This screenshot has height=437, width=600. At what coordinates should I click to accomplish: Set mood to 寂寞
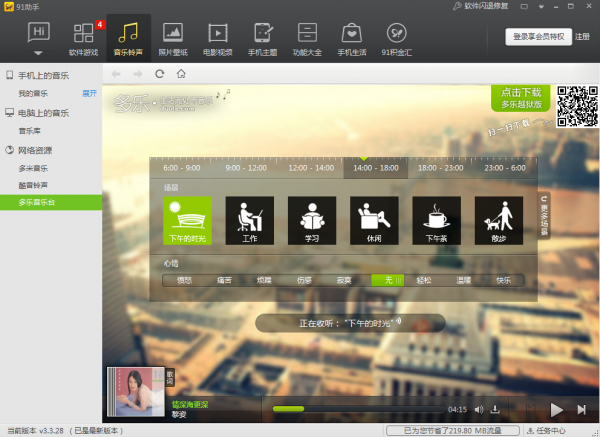(344, 280)
